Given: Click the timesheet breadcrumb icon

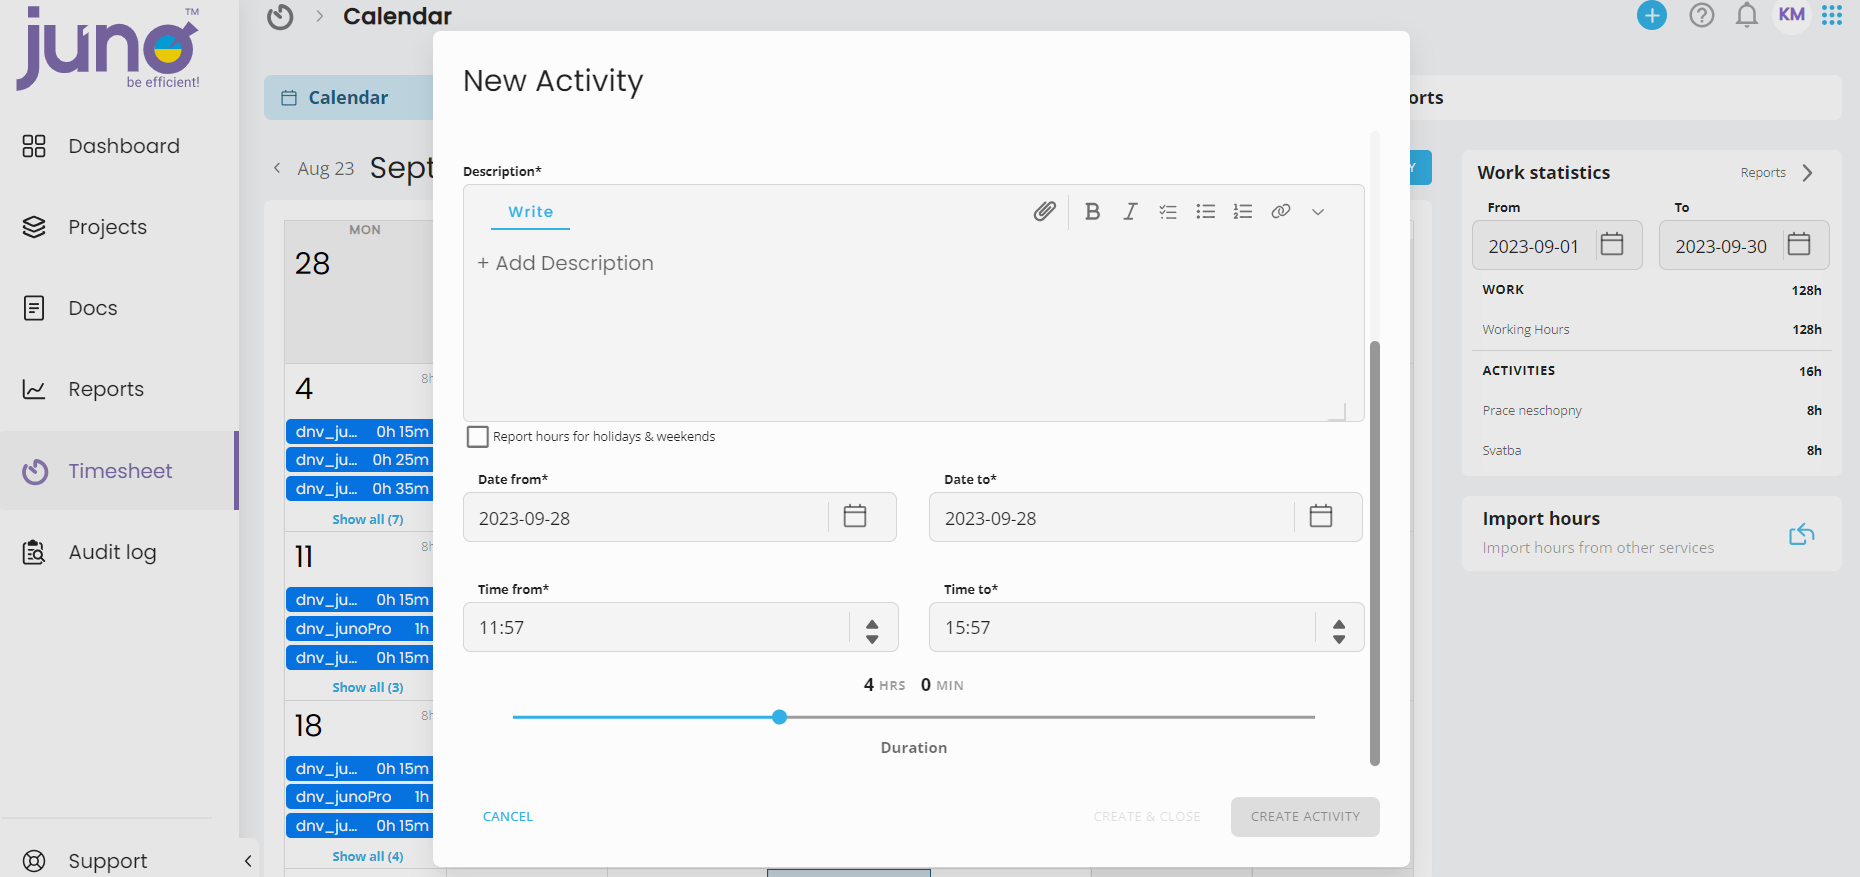Looking at the screenshot, I should click(x=280, y=16).
